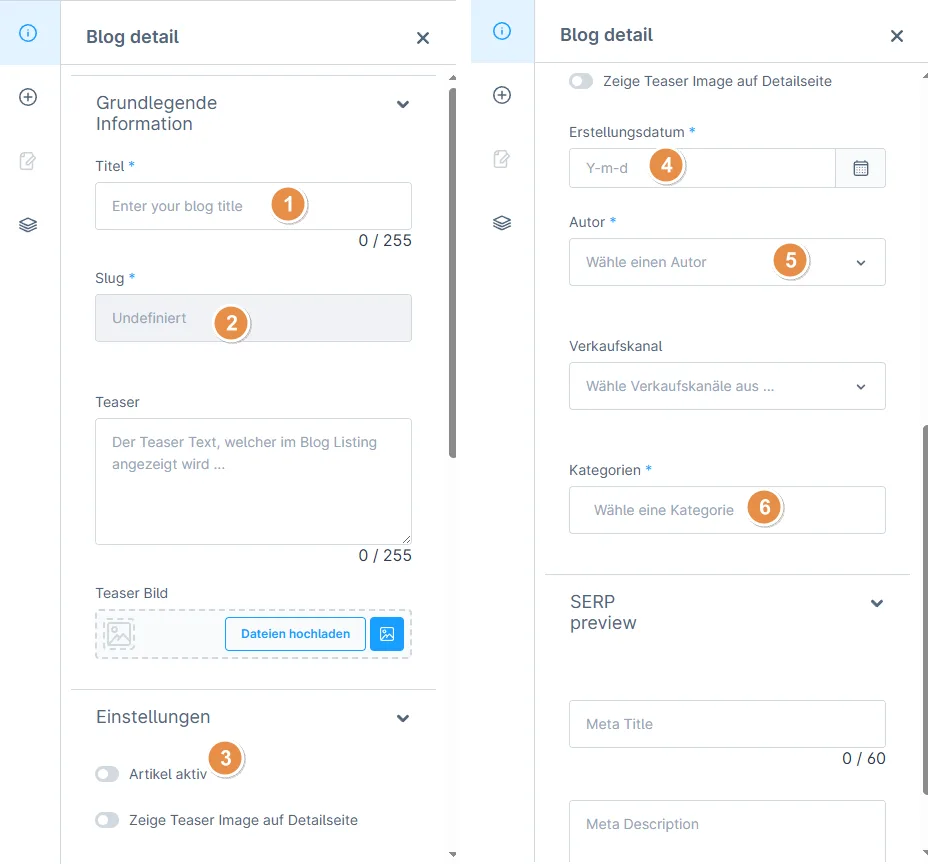The image size is (928, 864).
Task: Click the layers icon in right panel sidebar
Action: pos(501,223)
